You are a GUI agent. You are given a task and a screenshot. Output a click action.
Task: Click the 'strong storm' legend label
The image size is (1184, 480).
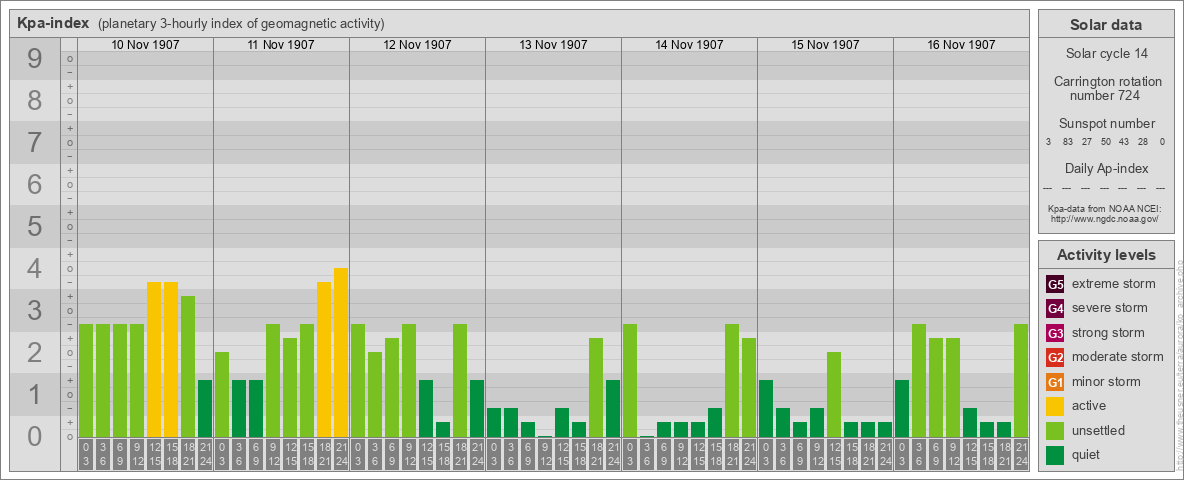click(x=1108, y=332)
